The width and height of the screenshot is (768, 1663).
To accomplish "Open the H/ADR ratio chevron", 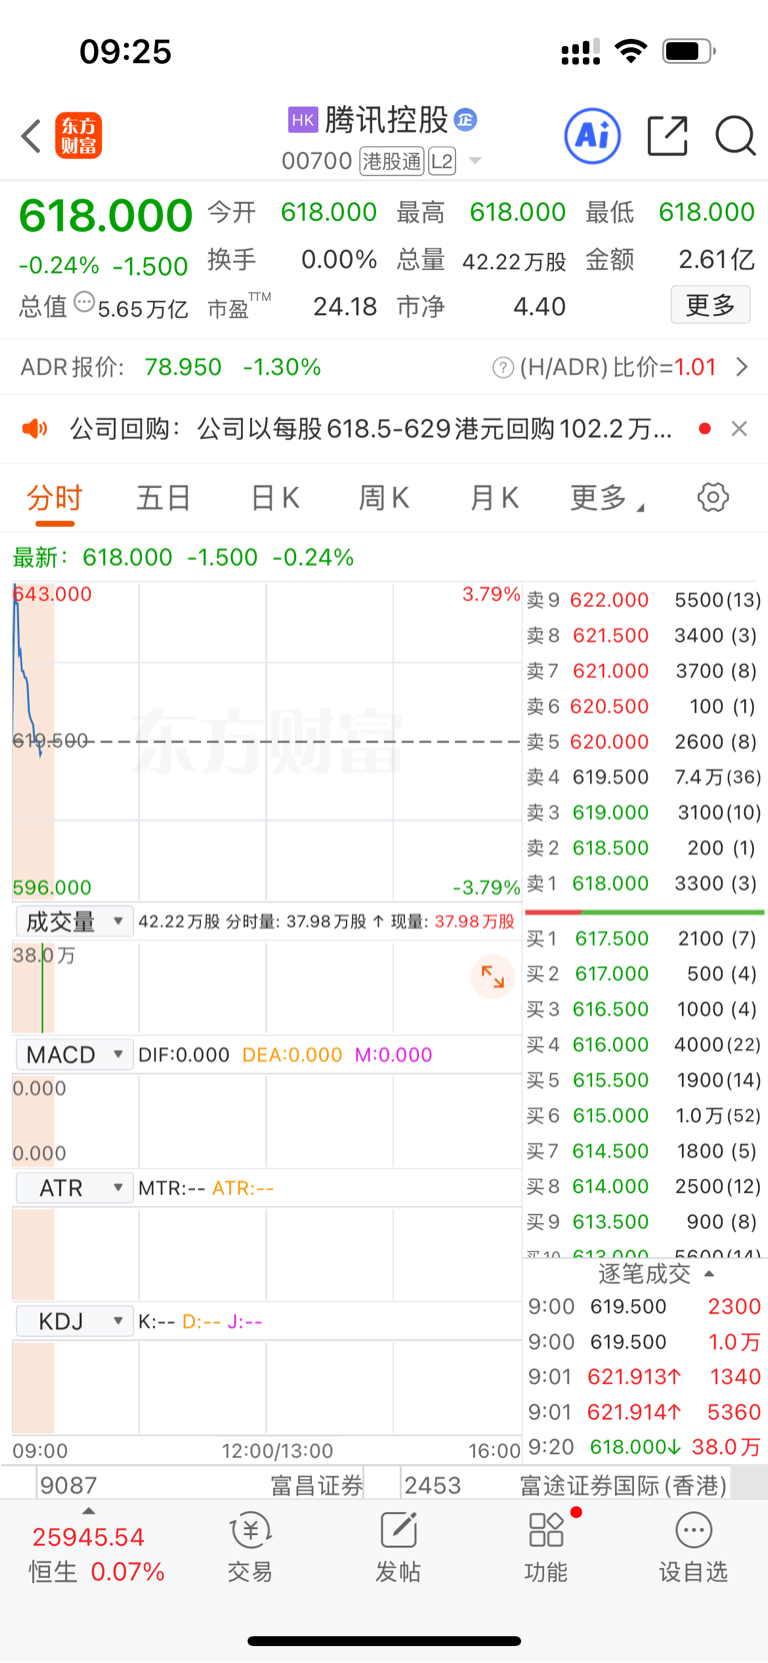I will tap(742, 368).
